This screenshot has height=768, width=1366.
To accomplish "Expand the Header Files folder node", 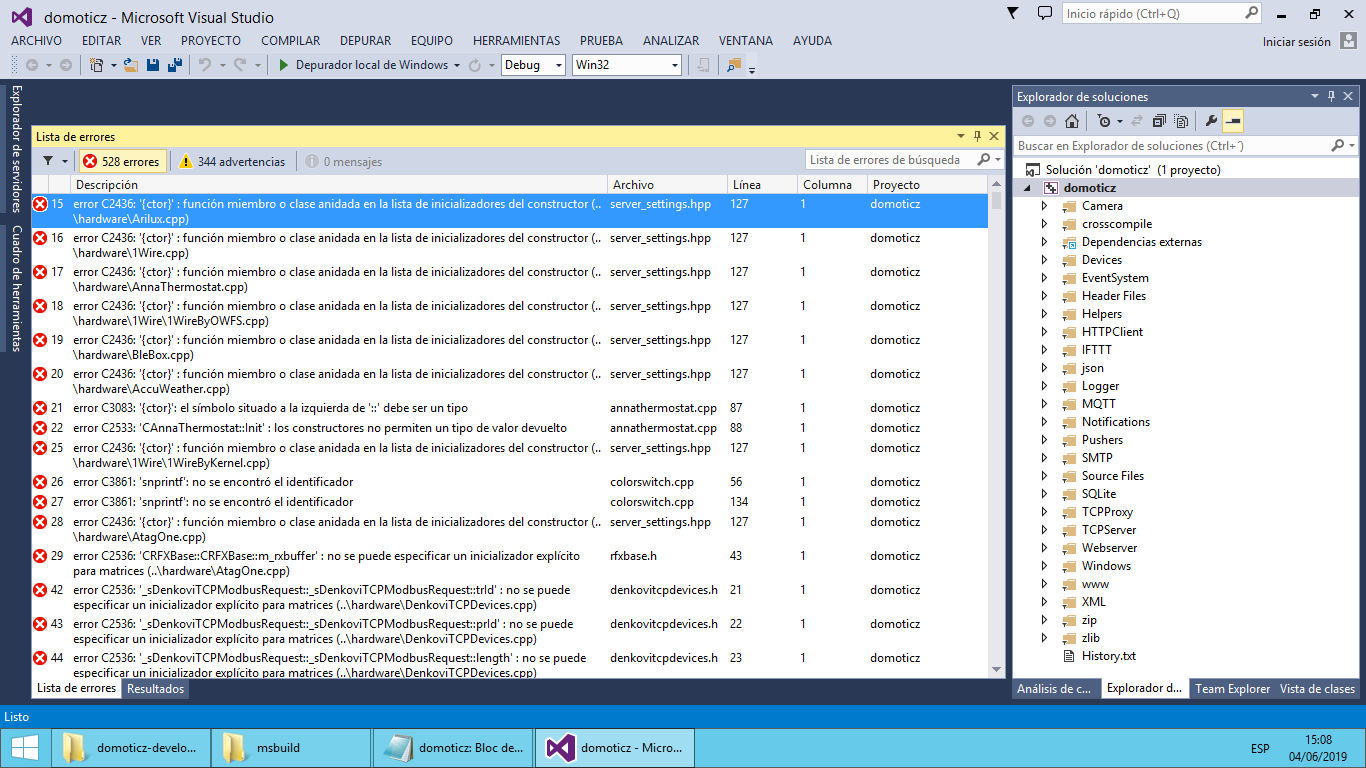I will pyautogui.click(x=1045, y=296).
